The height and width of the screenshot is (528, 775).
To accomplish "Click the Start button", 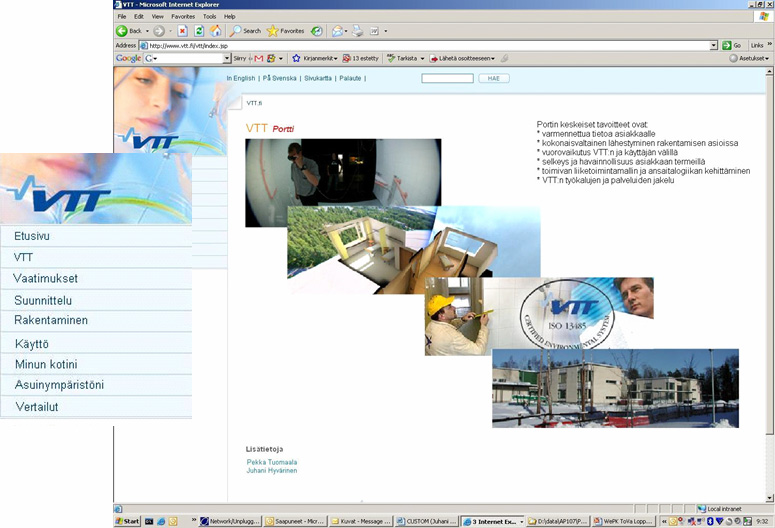I will (128, 521).
